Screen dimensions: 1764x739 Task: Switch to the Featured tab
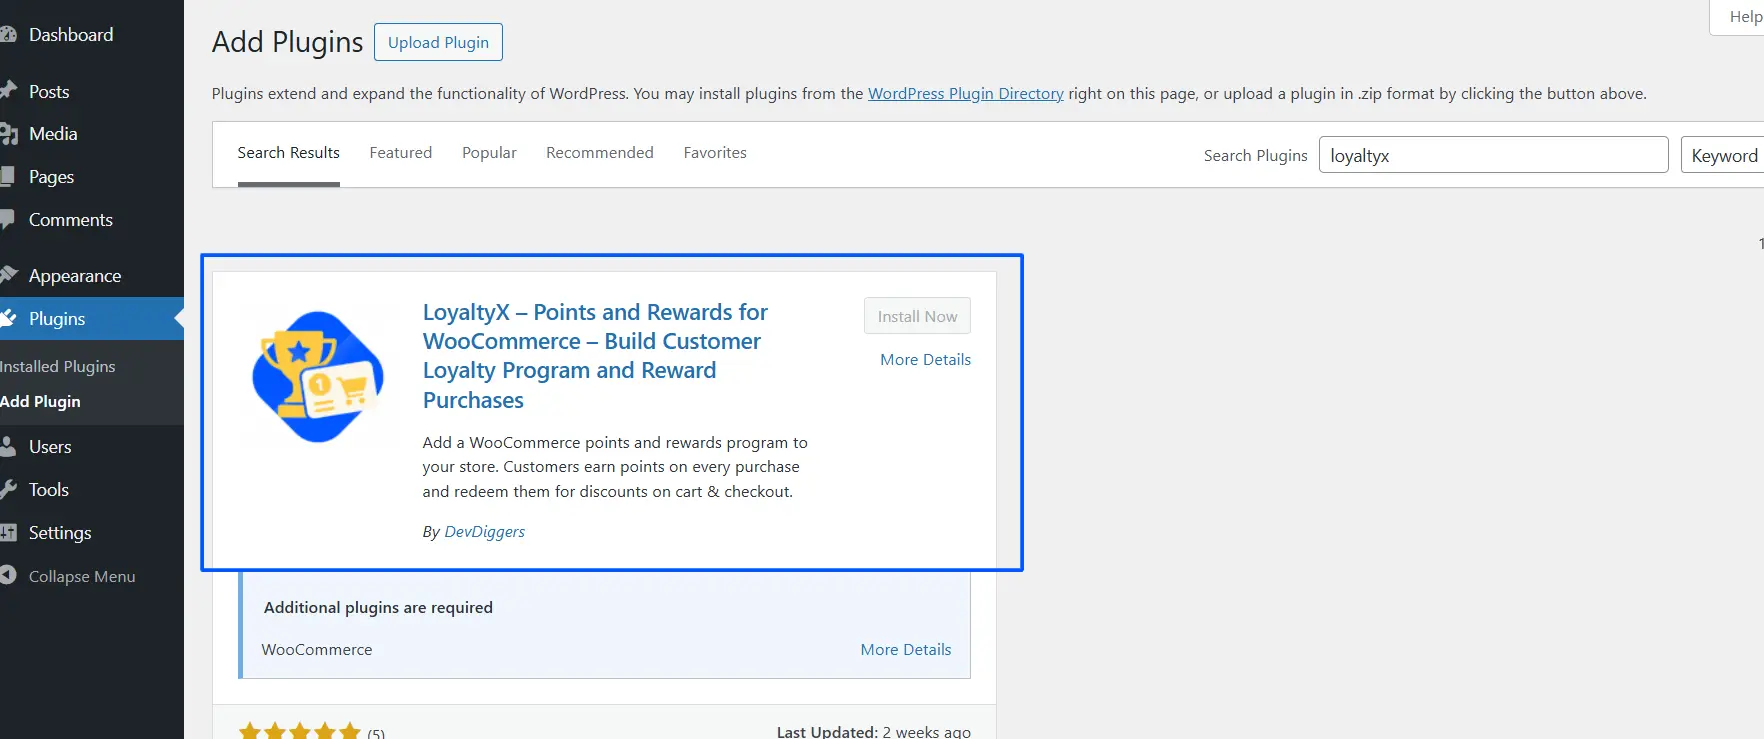point(400,153)
